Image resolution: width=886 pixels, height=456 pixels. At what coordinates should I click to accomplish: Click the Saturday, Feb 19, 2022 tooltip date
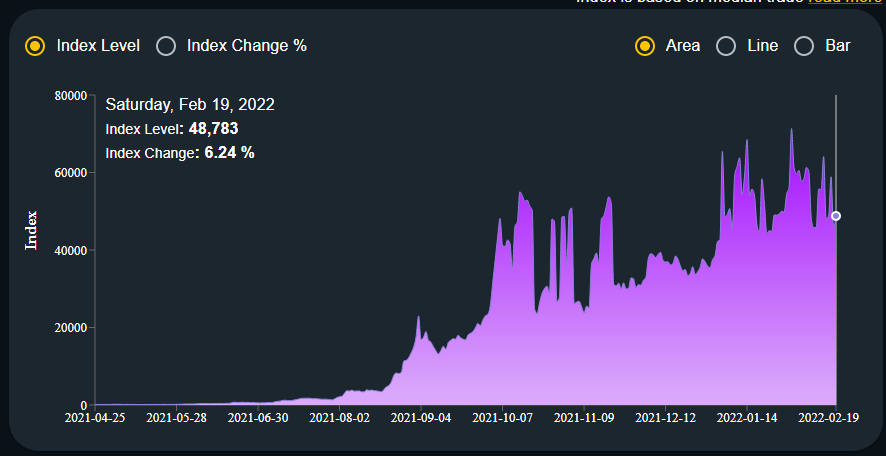(x=190, y=105)
